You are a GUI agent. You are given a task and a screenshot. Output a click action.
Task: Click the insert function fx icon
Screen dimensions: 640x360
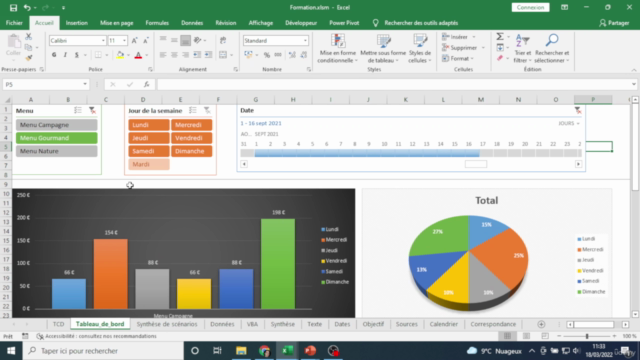(x=146, y=84)
